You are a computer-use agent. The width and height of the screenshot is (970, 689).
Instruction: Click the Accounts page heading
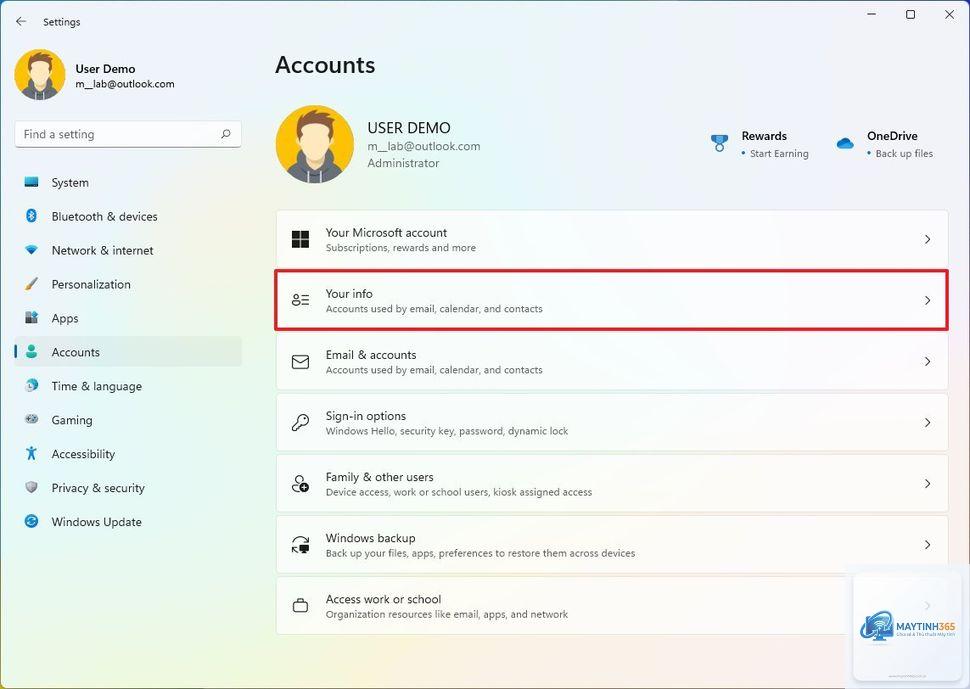tap(325, 65)
